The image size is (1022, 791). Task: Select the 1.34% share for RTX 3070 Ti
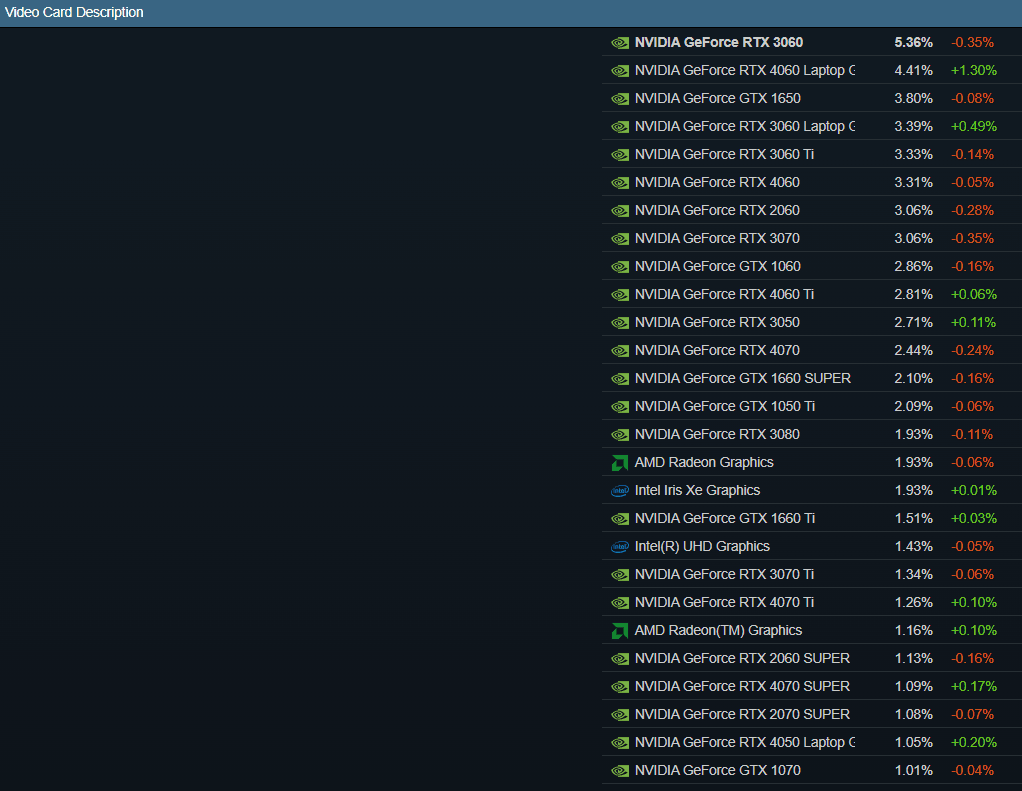(x=913, y=575)
